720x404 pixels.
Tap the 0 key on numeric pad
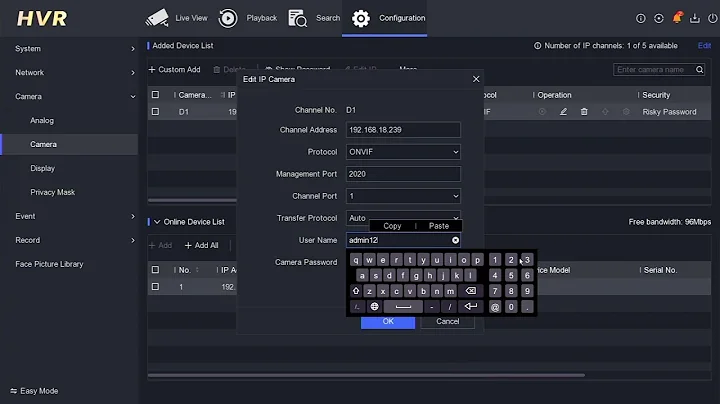[x=511, y=307]
